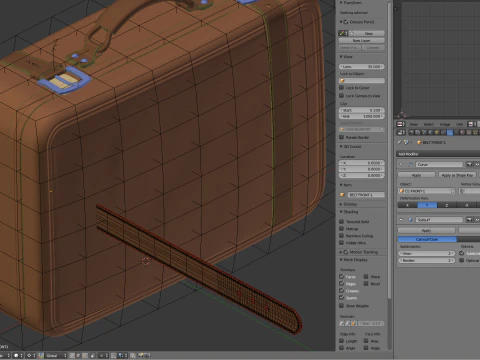480x360 pixels.
Task: Open the Texture properties tab icon
Action: coord(469,132)
